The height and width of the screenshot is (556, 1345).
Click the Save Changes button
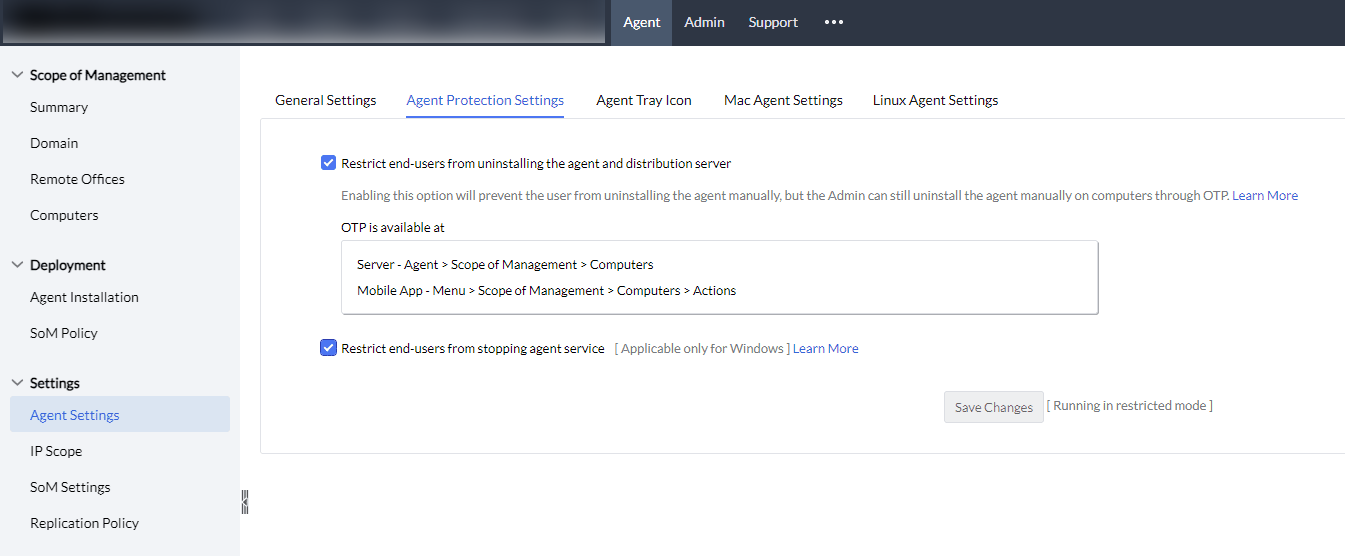click(x=993, y=407)
